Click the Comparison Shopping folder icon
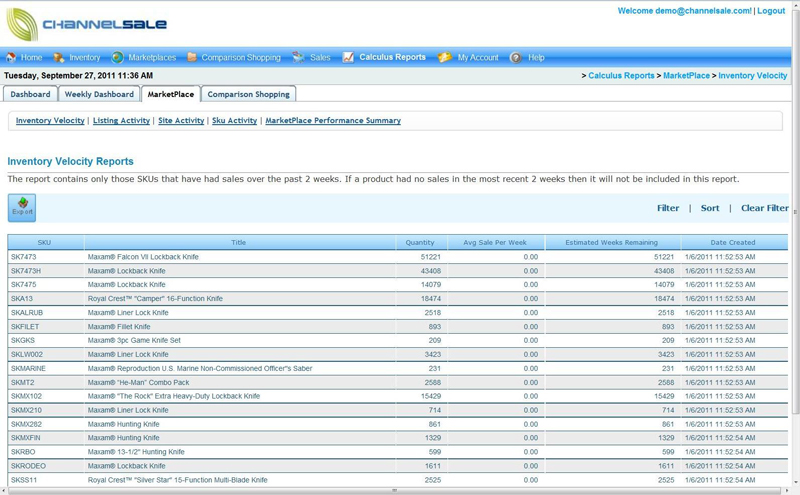This screenshot has width=800, height=495. [x=191, y=58]
